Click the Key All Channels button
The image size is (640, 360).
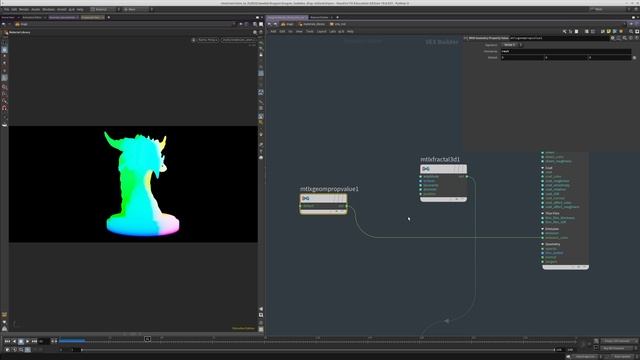pyautogui.click(x=617, y=348)
